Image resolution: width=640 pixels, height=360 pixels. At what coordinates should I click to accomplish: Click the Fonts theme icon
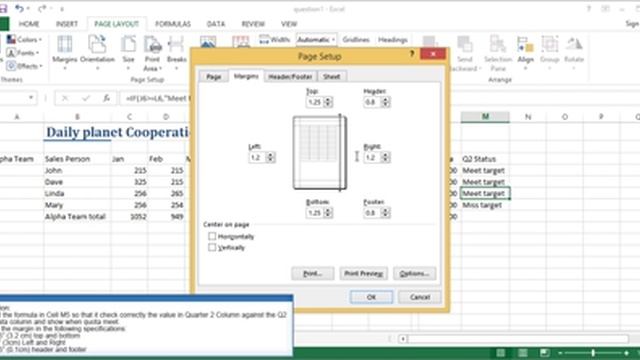(11, 53)
